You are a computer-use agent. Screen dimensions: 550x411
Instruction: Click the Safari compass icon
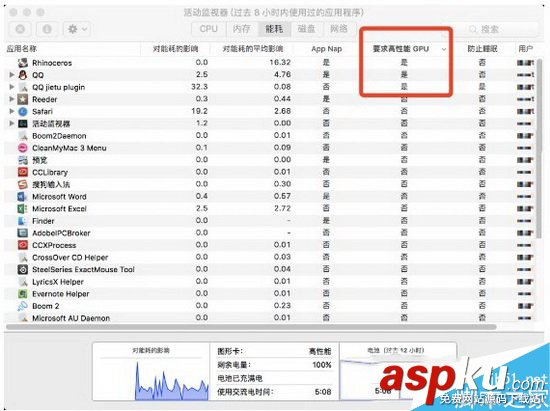(x=23, y=111)
